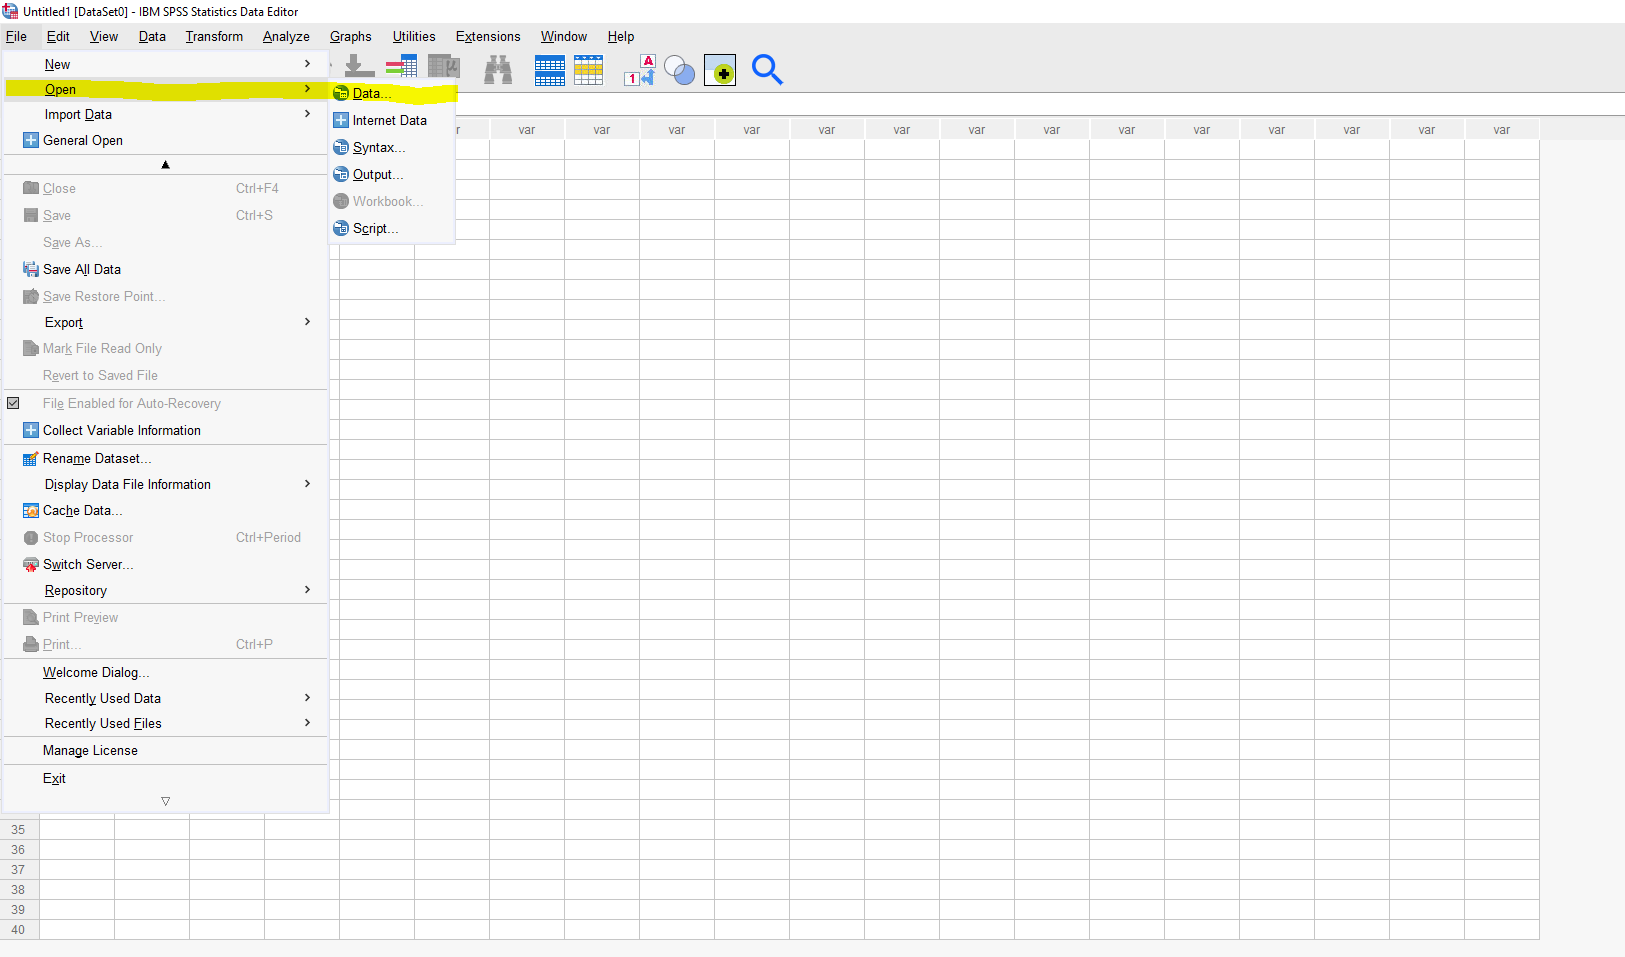
Task: Choose Syntax... in the Open submenu
Action: pos(378,147)
